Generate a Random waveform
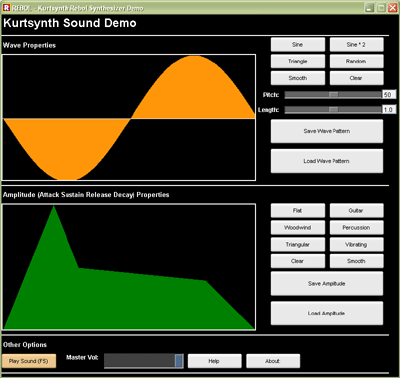The image size is (400, 378). pyautogui.click(x=356, y=61)
